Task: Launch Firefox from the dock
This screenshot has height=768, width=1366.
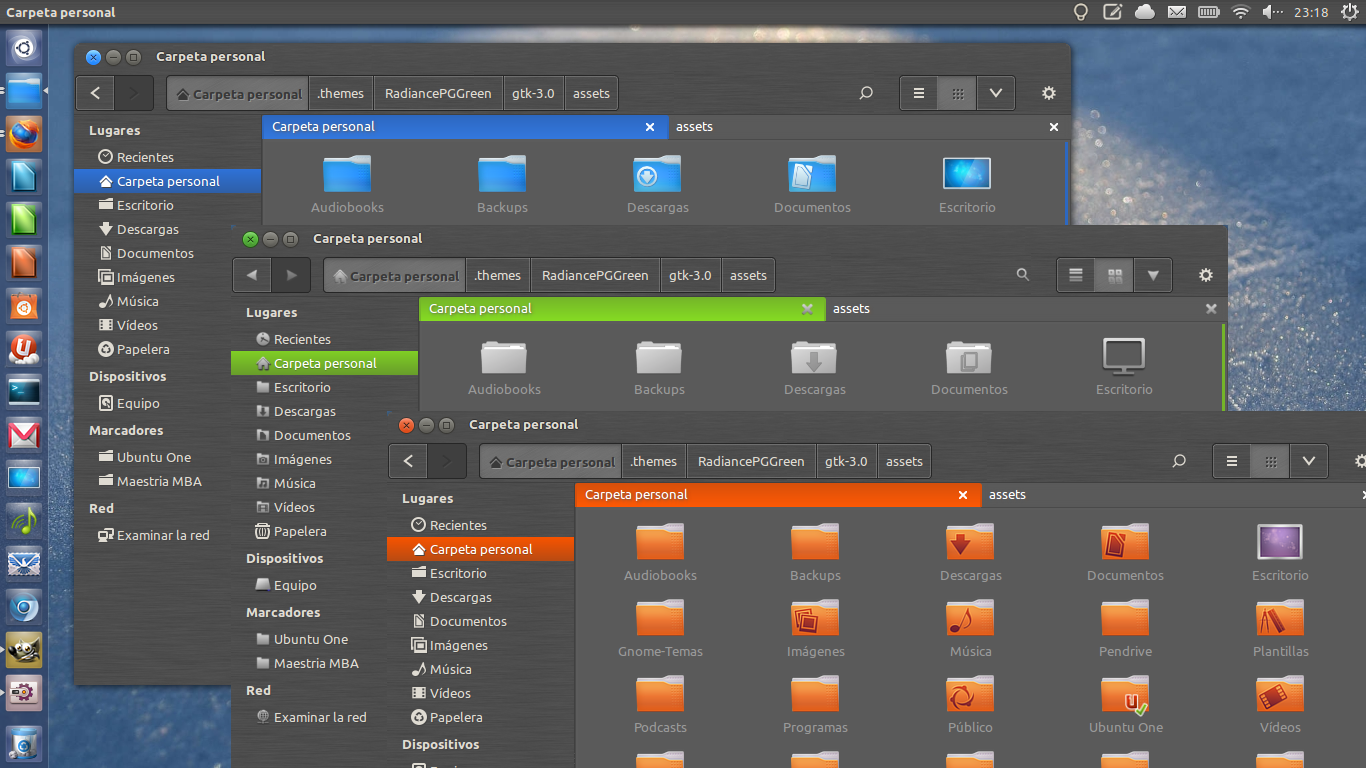Action: (x=24, y=133)
